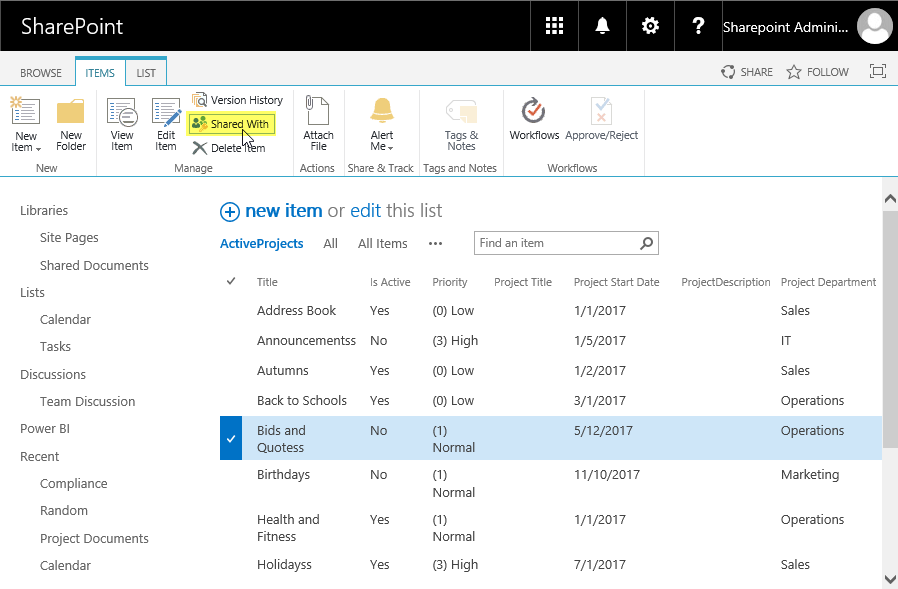Select the All Items view
The height and width of the screenshot is (589, 898).
tap(383, 244)
